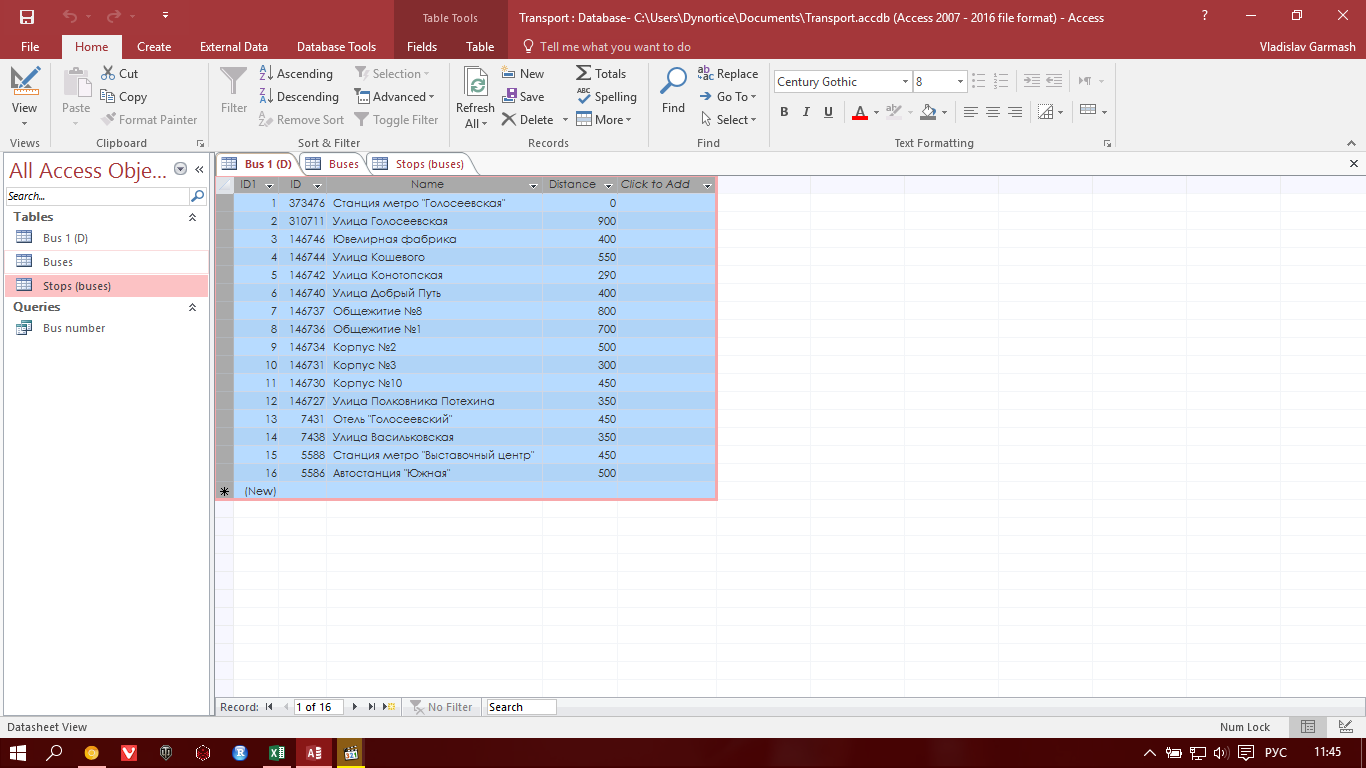Click taskbar search magnifier
This screenshot has height=768, width=1366.
tap(55, 753)
